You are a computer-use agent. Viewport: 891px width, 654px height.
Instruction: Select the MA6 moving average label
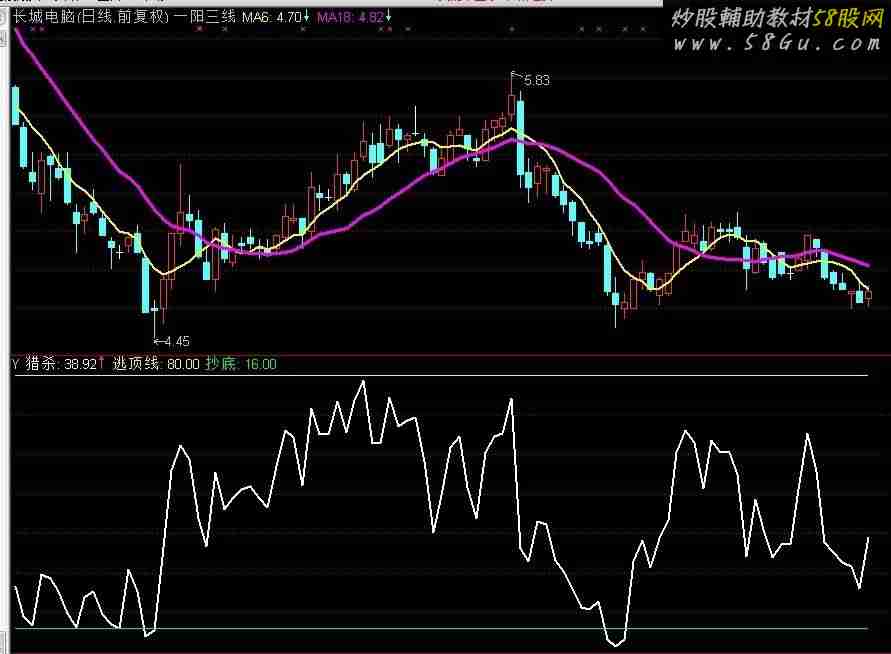point(254,17)
